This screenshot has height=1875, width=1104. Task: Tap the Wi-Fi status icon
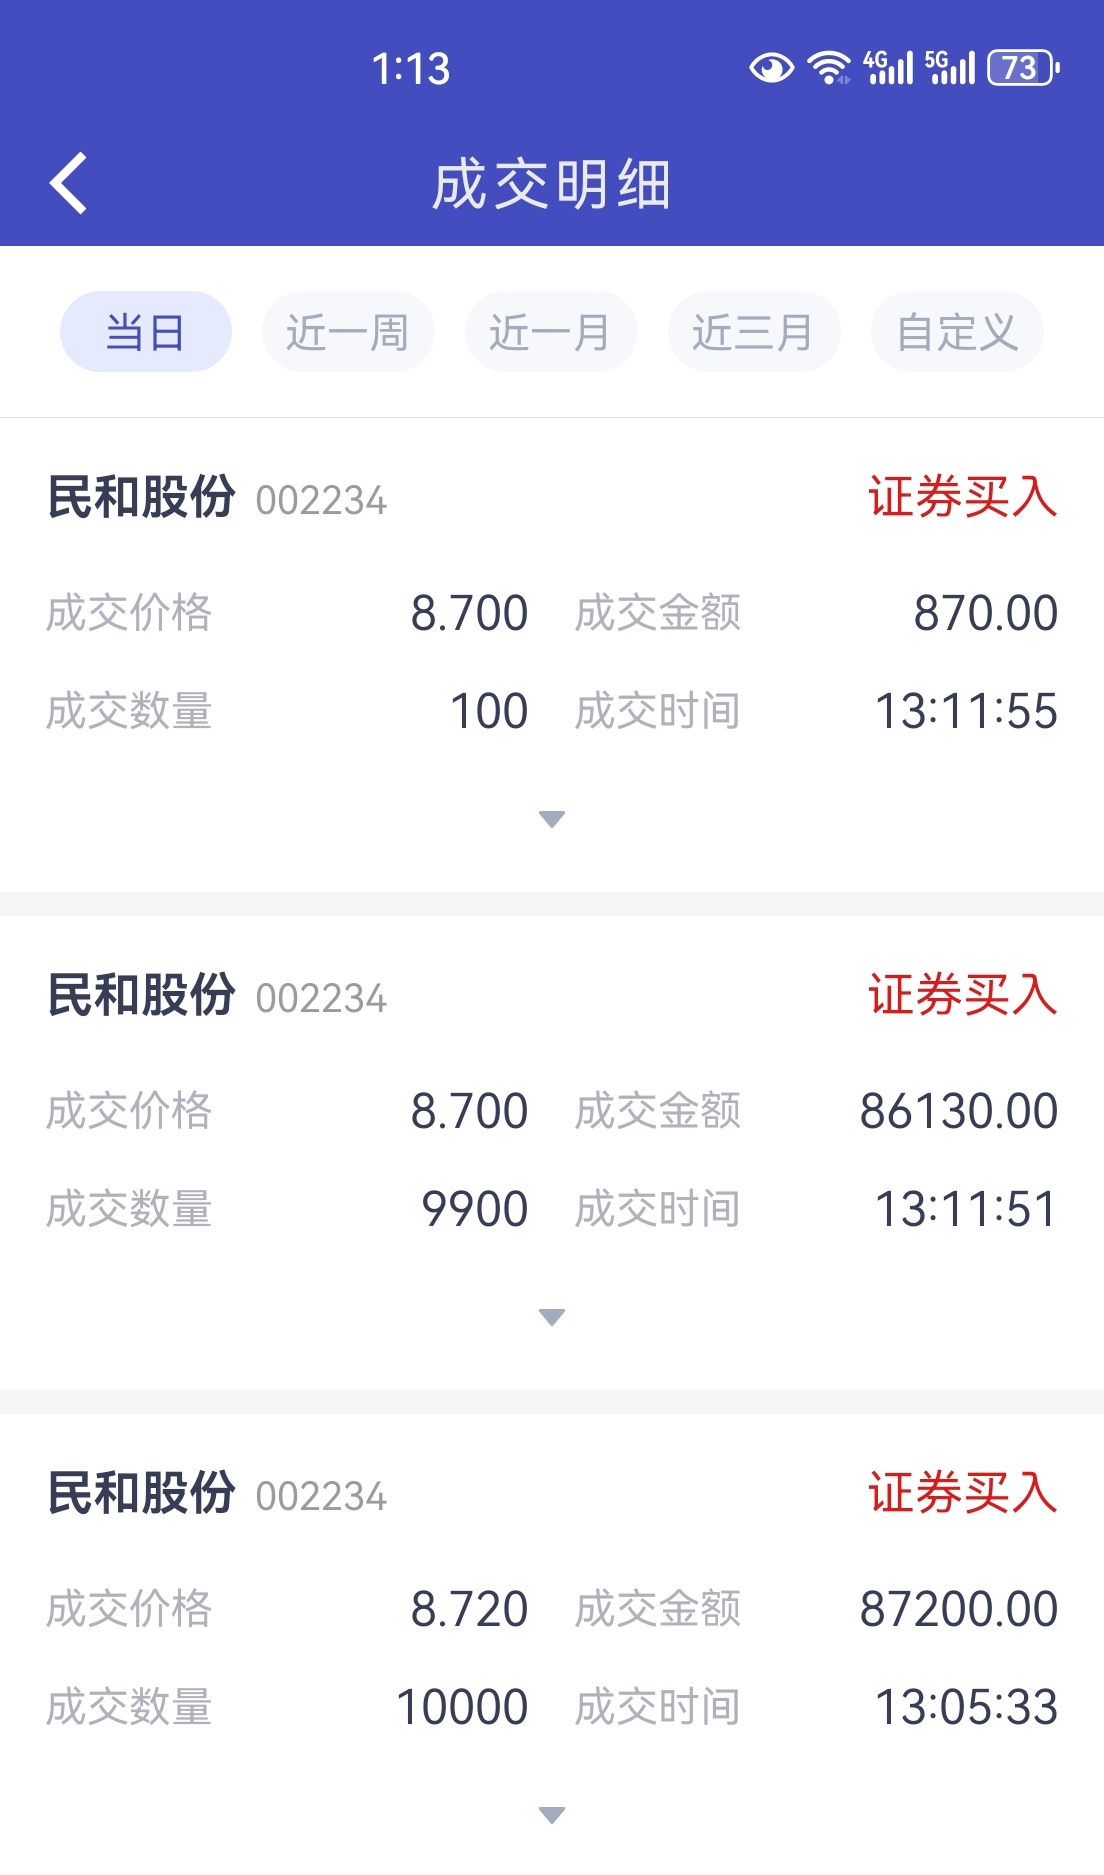tap(829, 68)
